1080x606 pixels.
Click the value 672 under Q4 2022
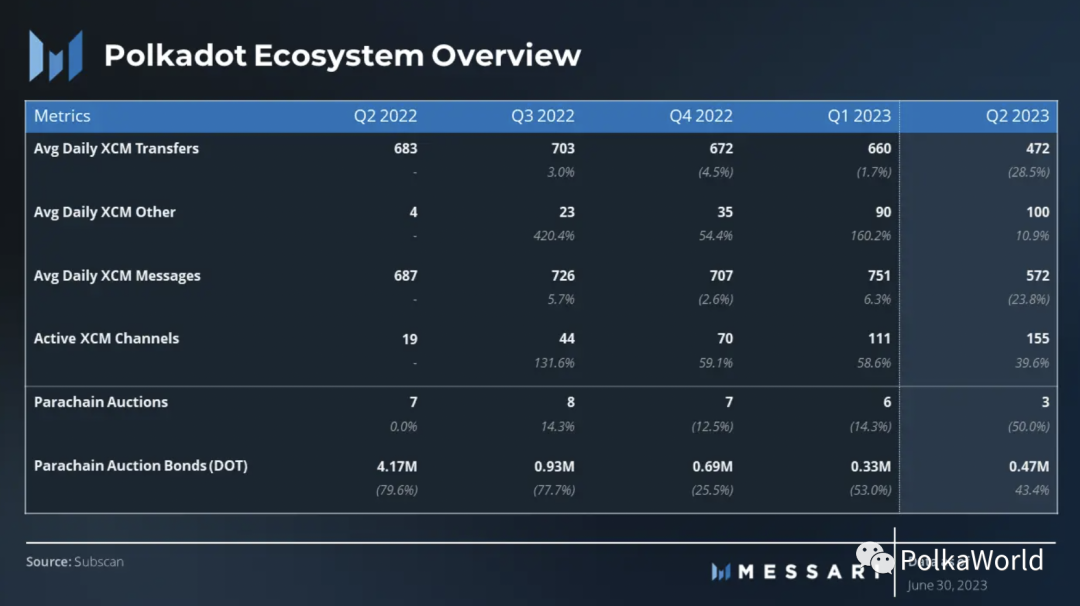click(x=721, y=149)
